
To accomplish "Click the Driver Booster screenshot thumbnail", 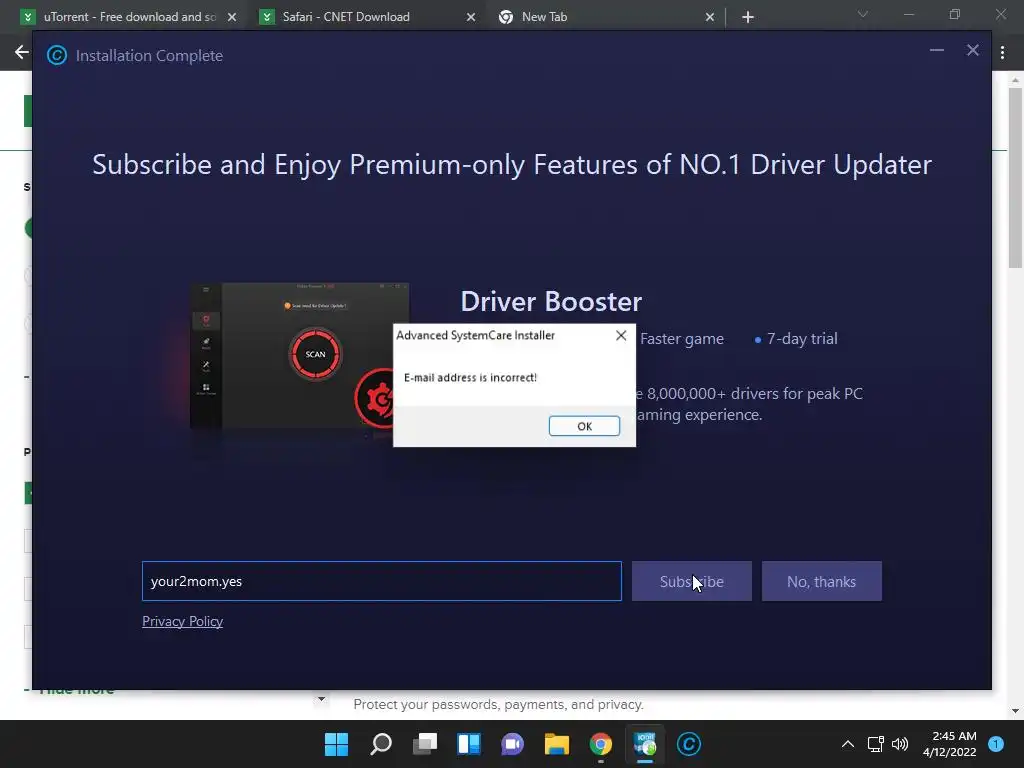I will [300, 356].
